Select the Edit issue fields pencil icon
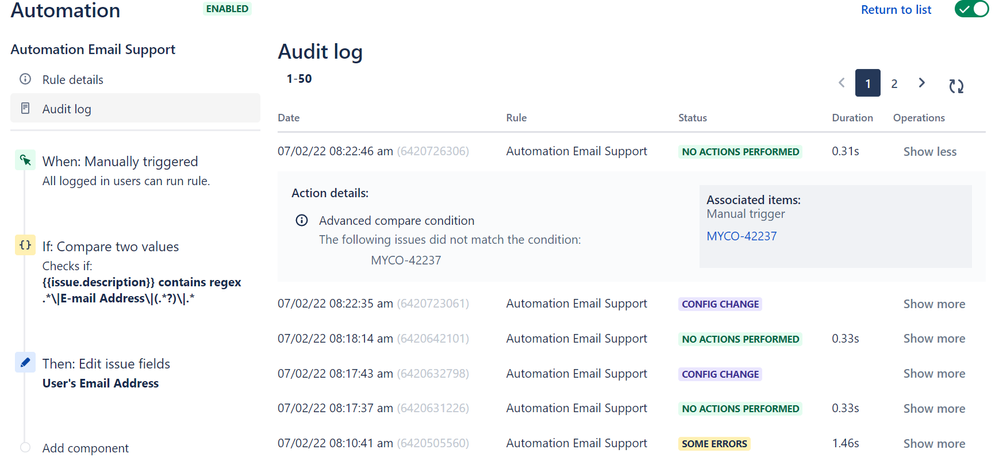 point(24,363)
